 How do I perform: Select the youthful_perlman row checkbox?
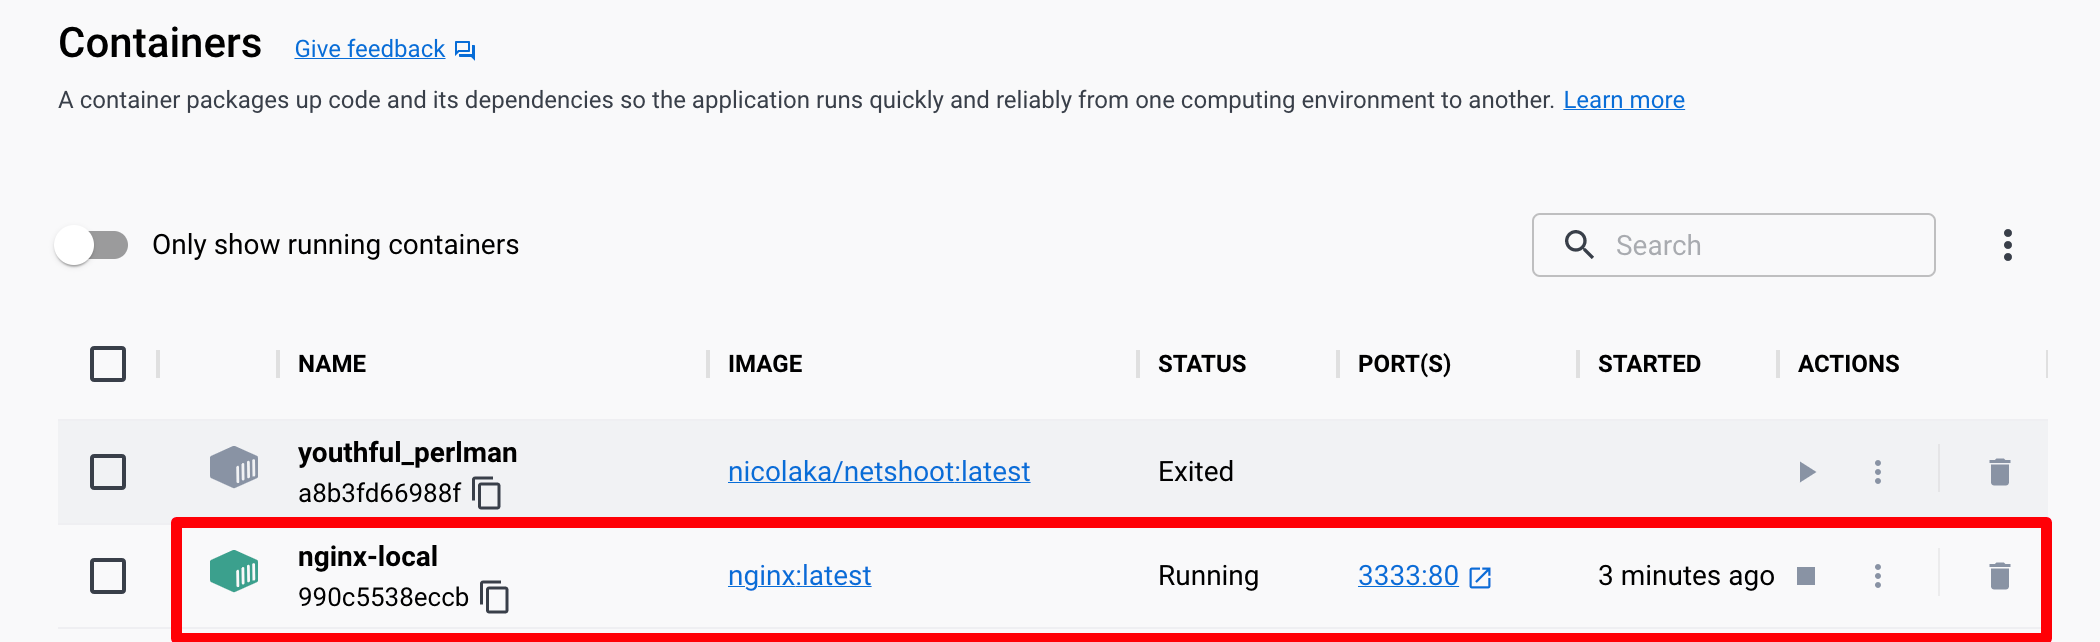point(108,472)
